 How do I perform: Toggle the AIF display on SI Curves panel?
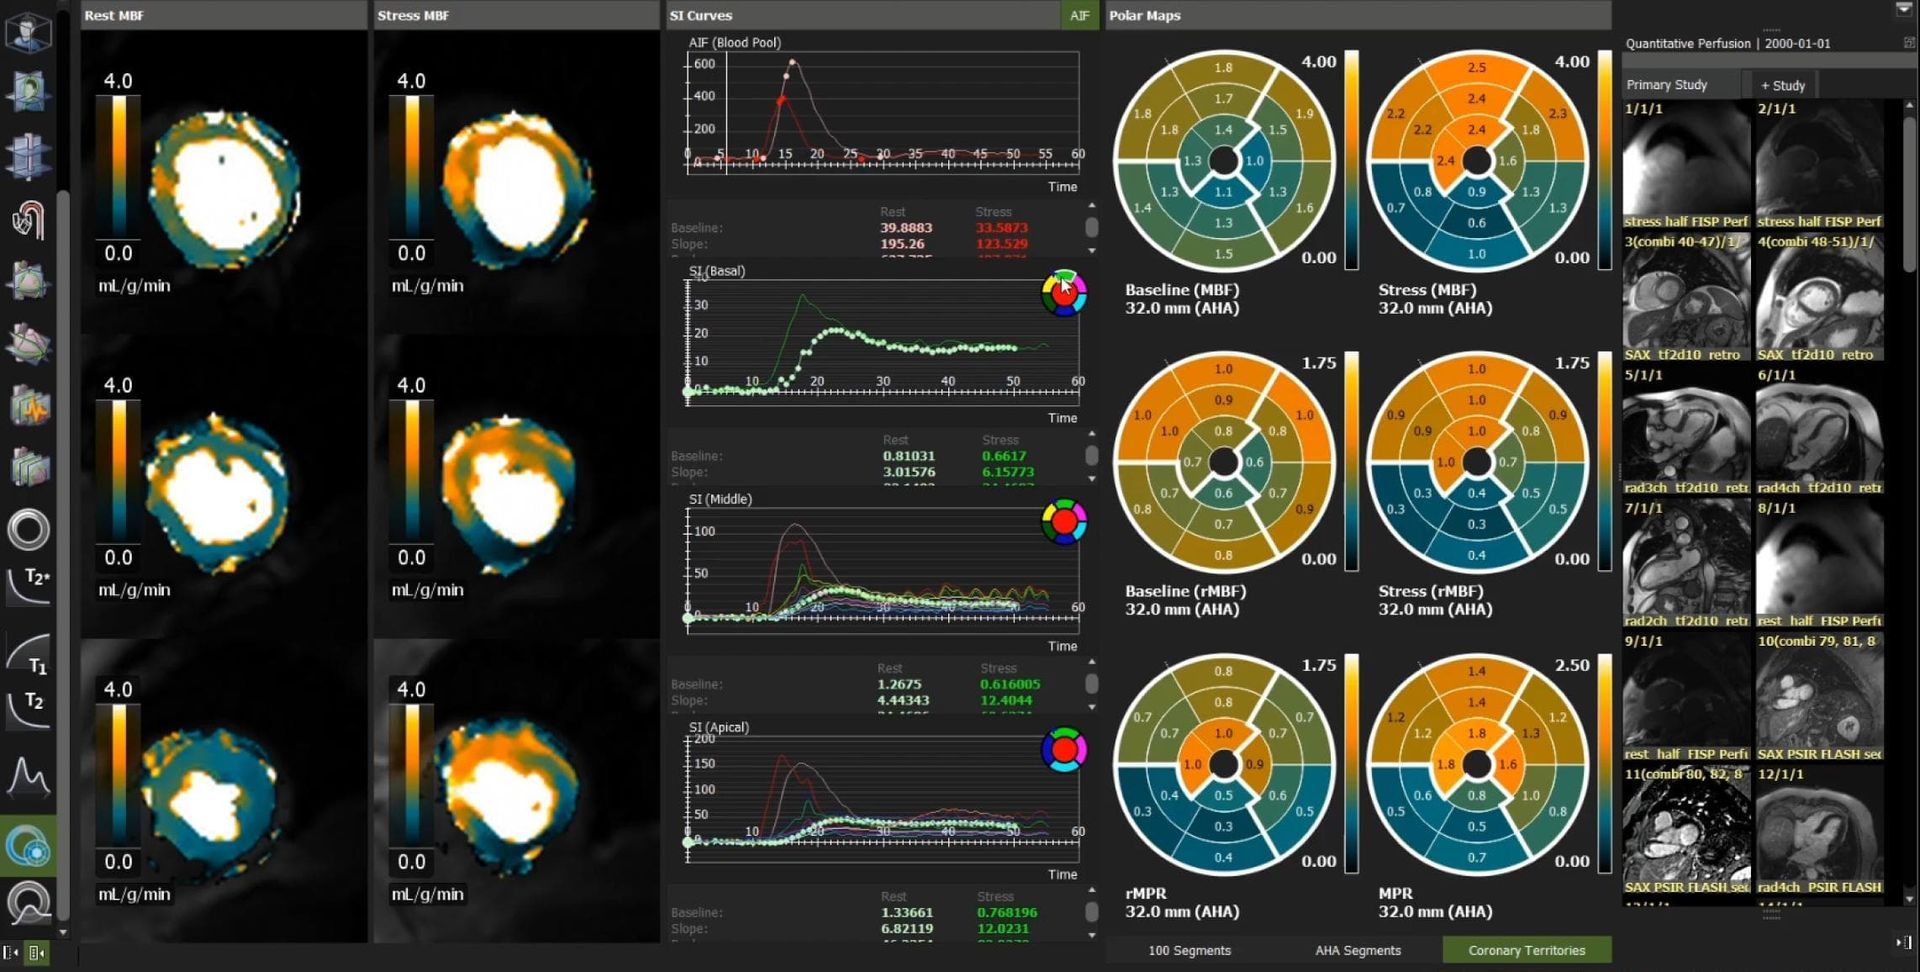[1079, 16]
